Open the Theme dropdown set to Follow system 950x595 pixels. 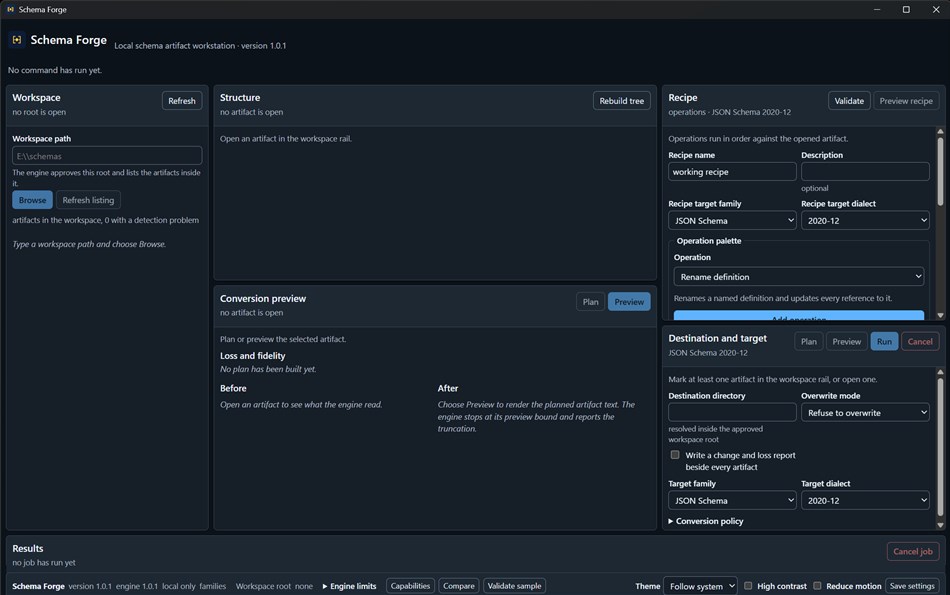point(700,586)
